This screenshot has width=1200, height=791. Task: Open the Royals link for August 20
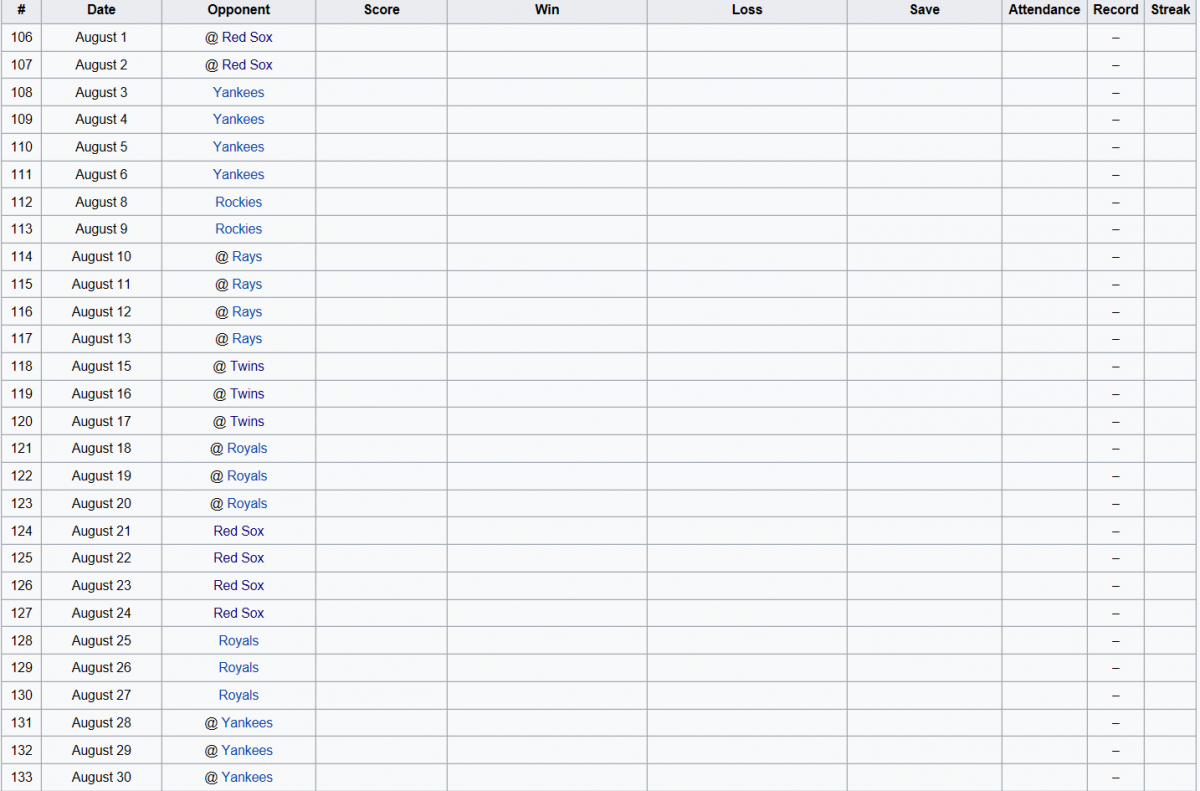point(247,503)
